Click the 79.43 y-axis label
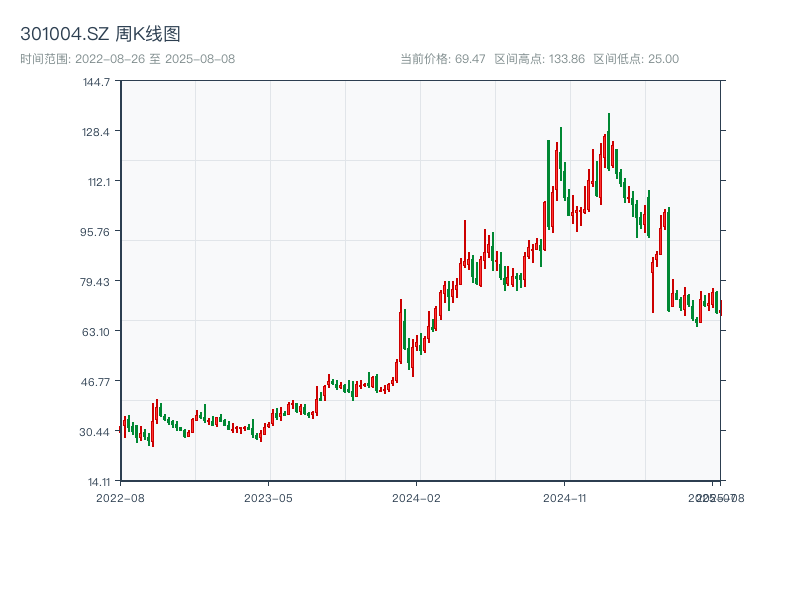This screenshot has height=600, width=800. click(x=95, y=282)
